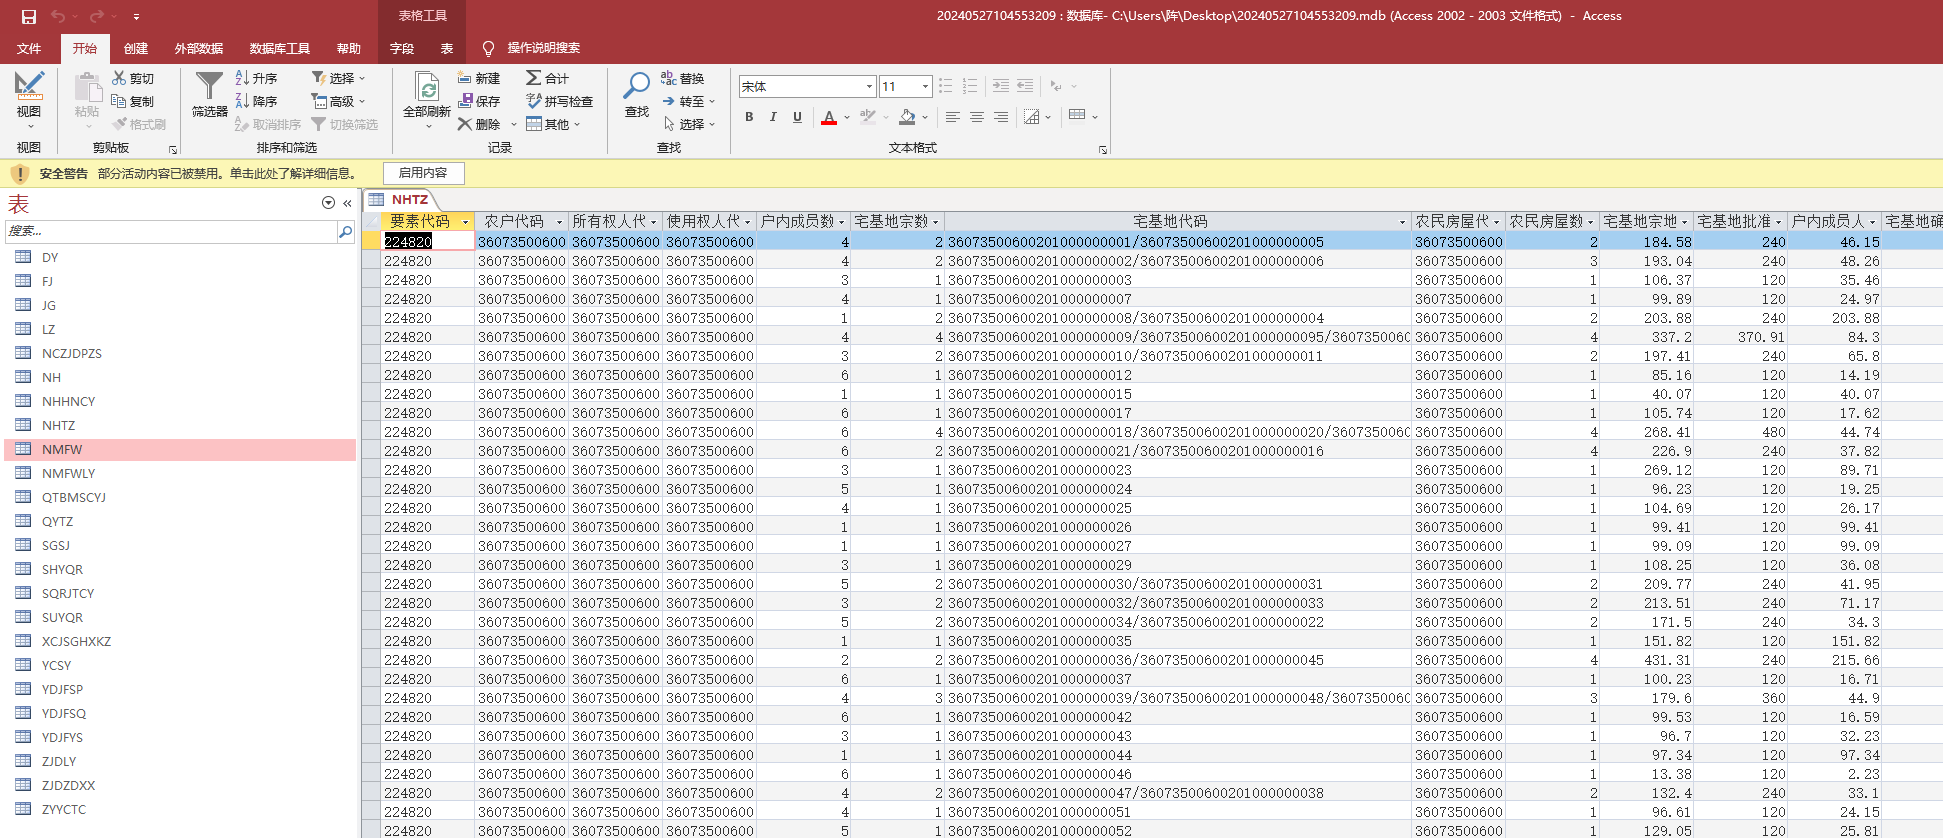Customize quick access toolbar arrow

tap(136, 16)
